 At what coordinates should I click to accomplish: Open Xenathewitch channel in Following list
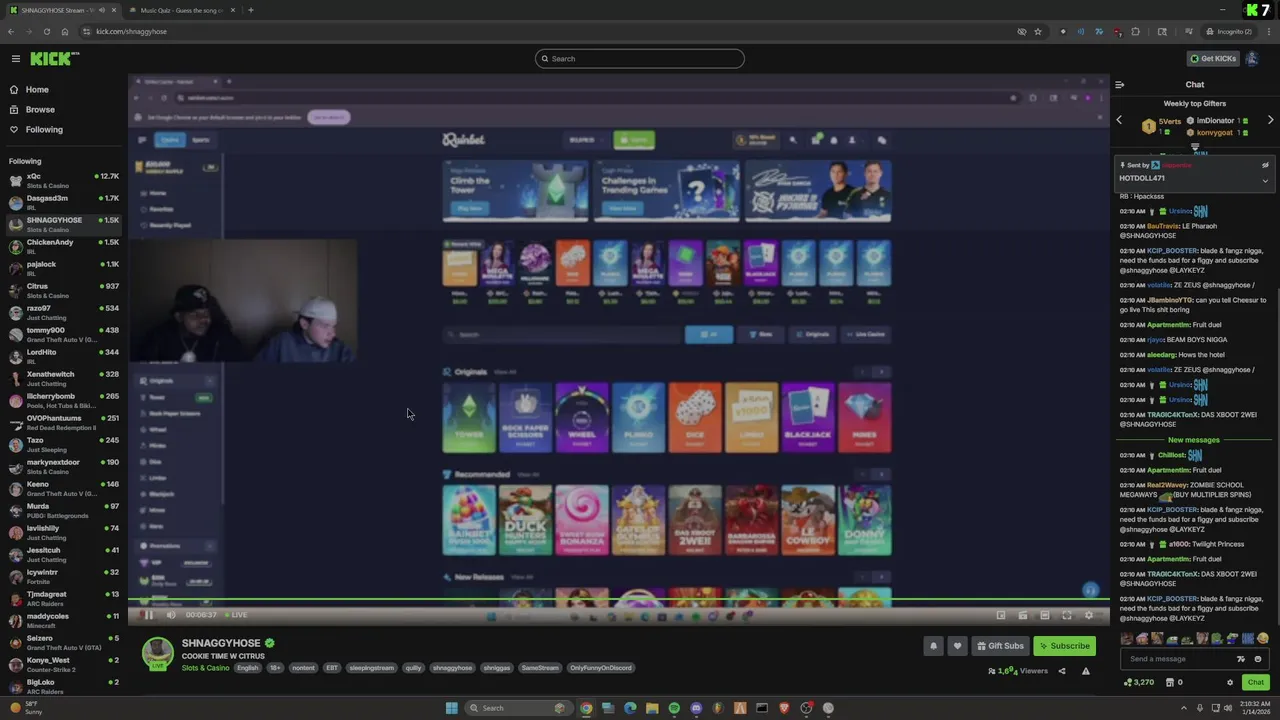click(62, 378)
